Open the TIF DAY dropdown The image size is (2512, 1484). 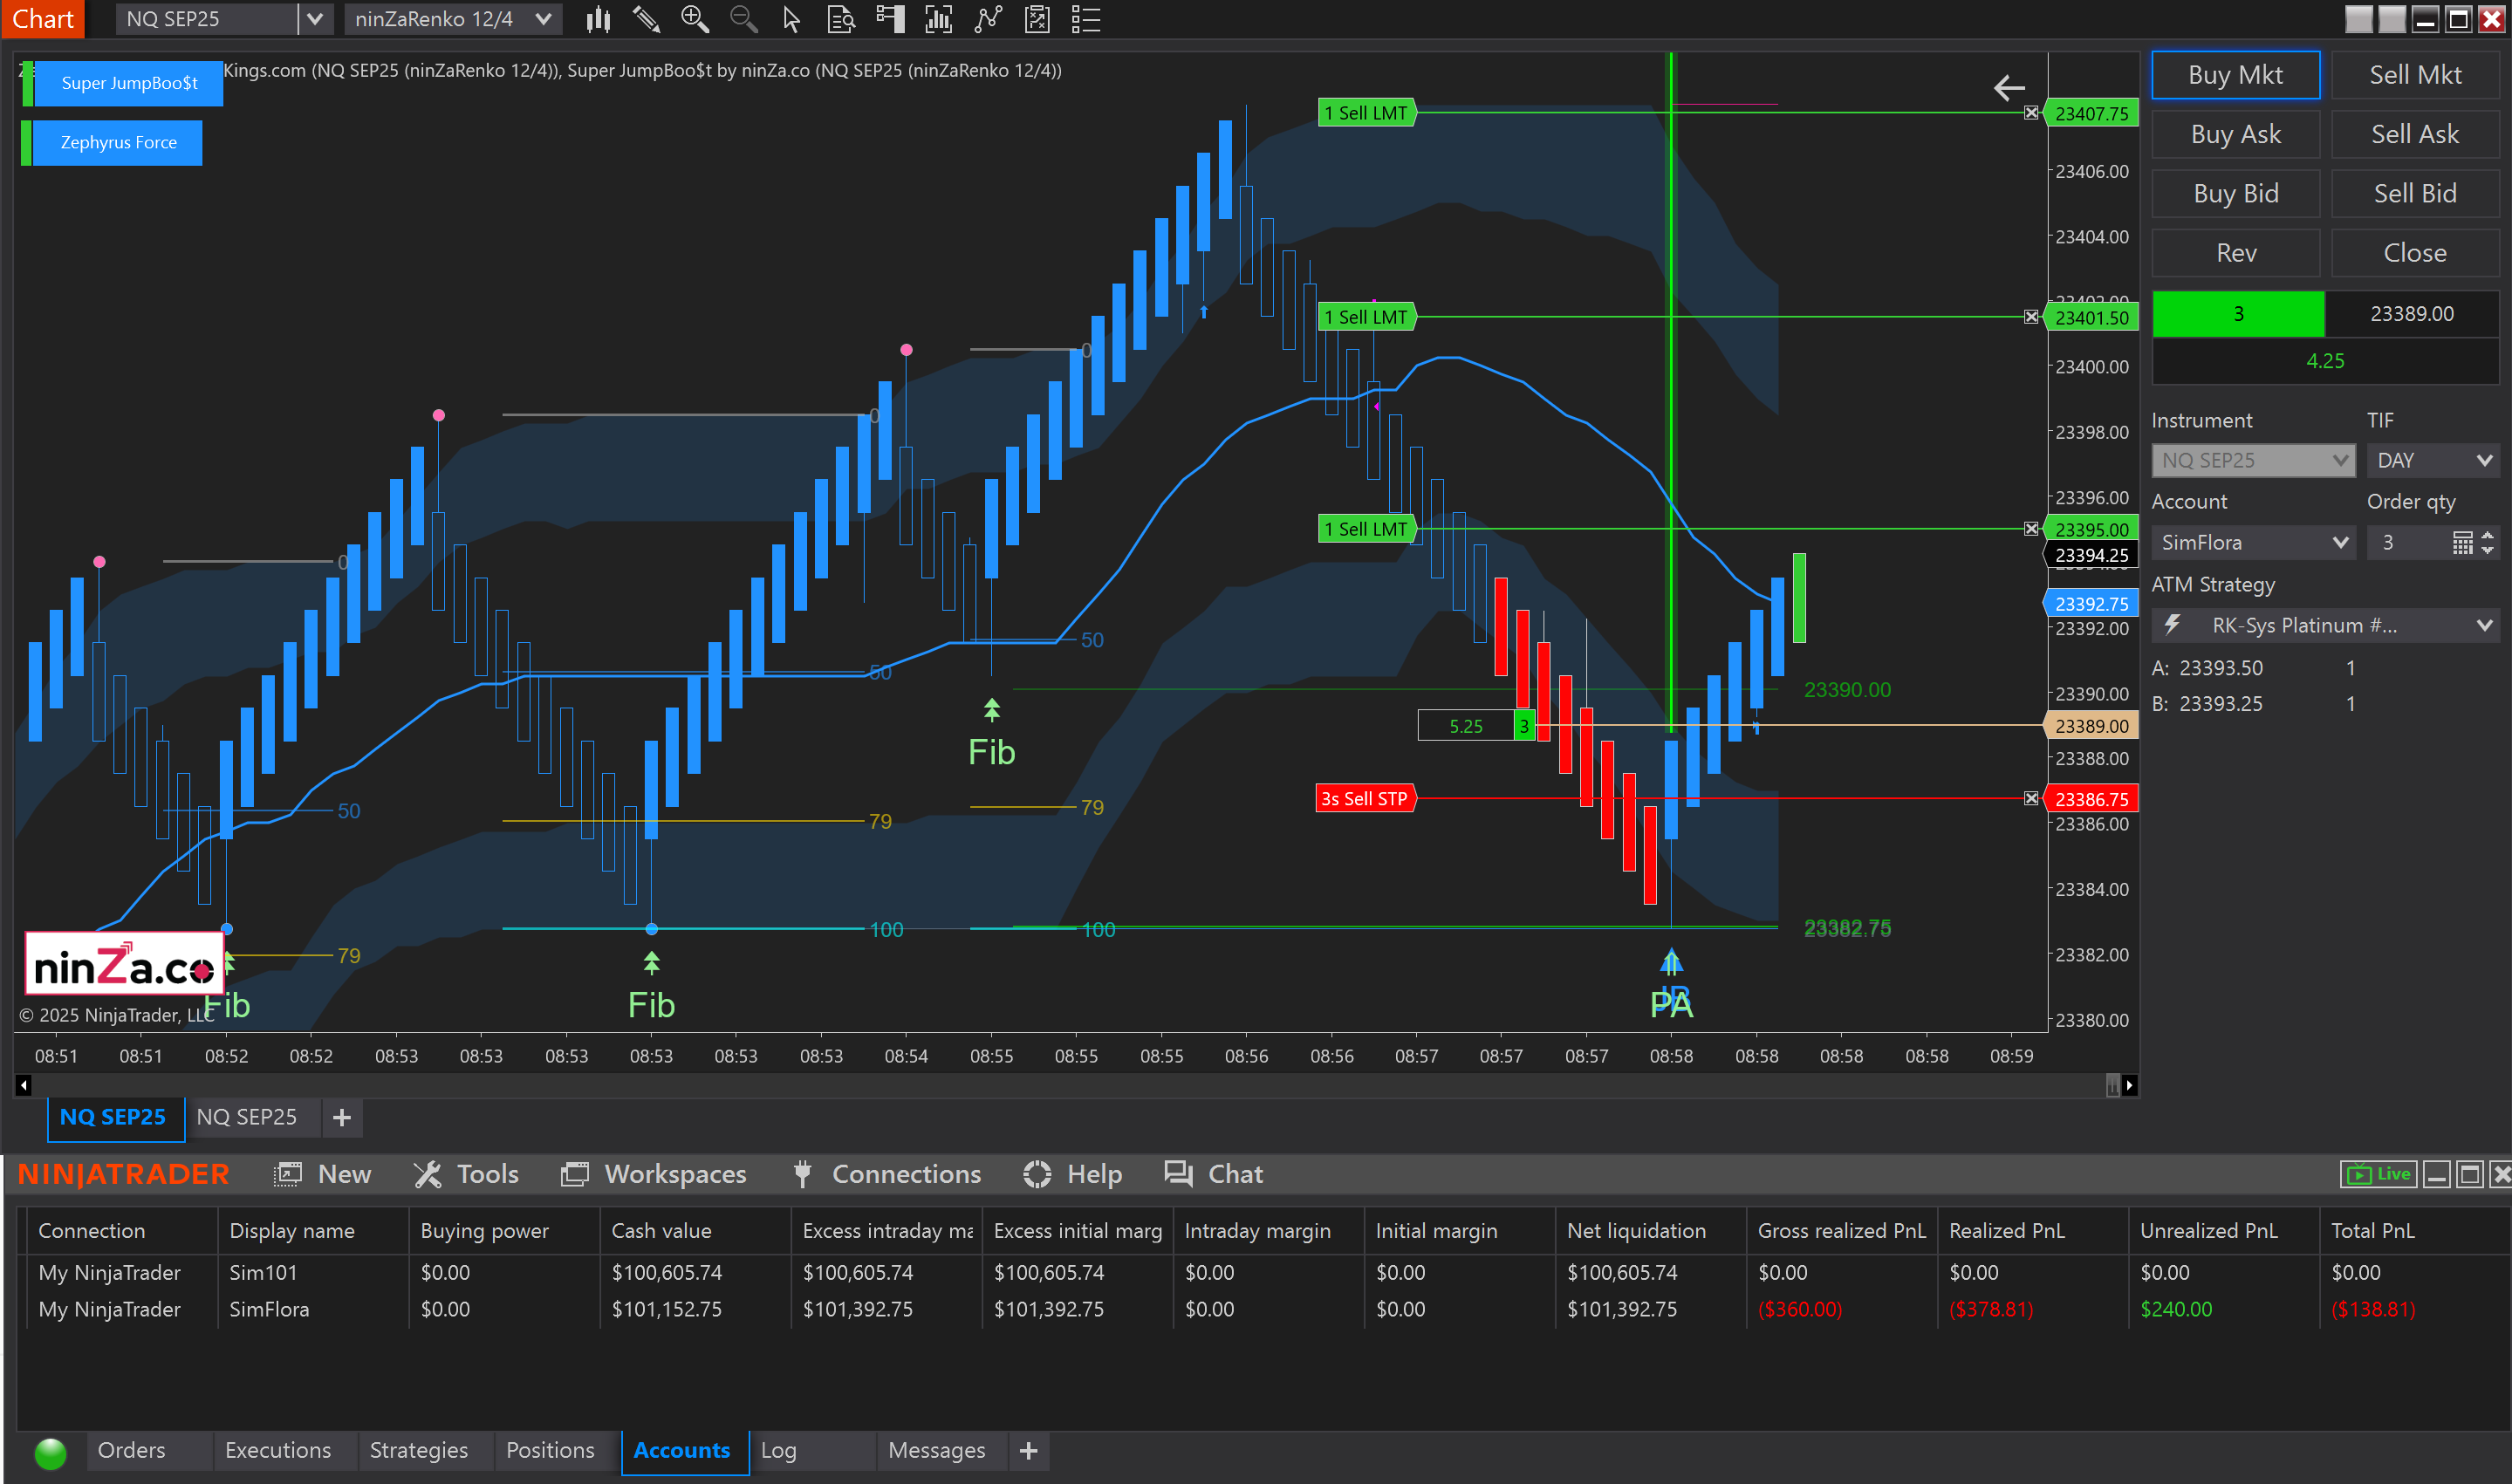tap(2432, 460)
